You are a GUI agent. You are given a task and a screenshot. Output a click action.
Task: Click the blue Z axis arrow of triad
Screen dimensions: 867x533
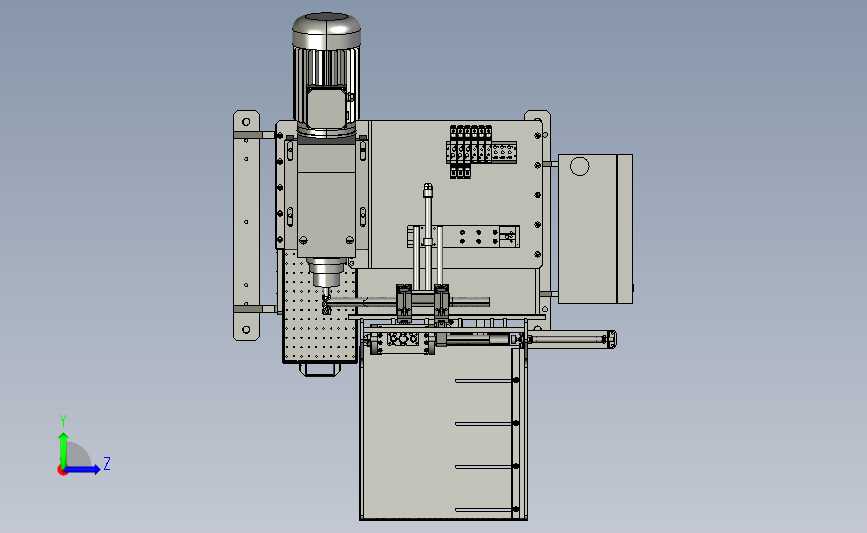[83, 470]
